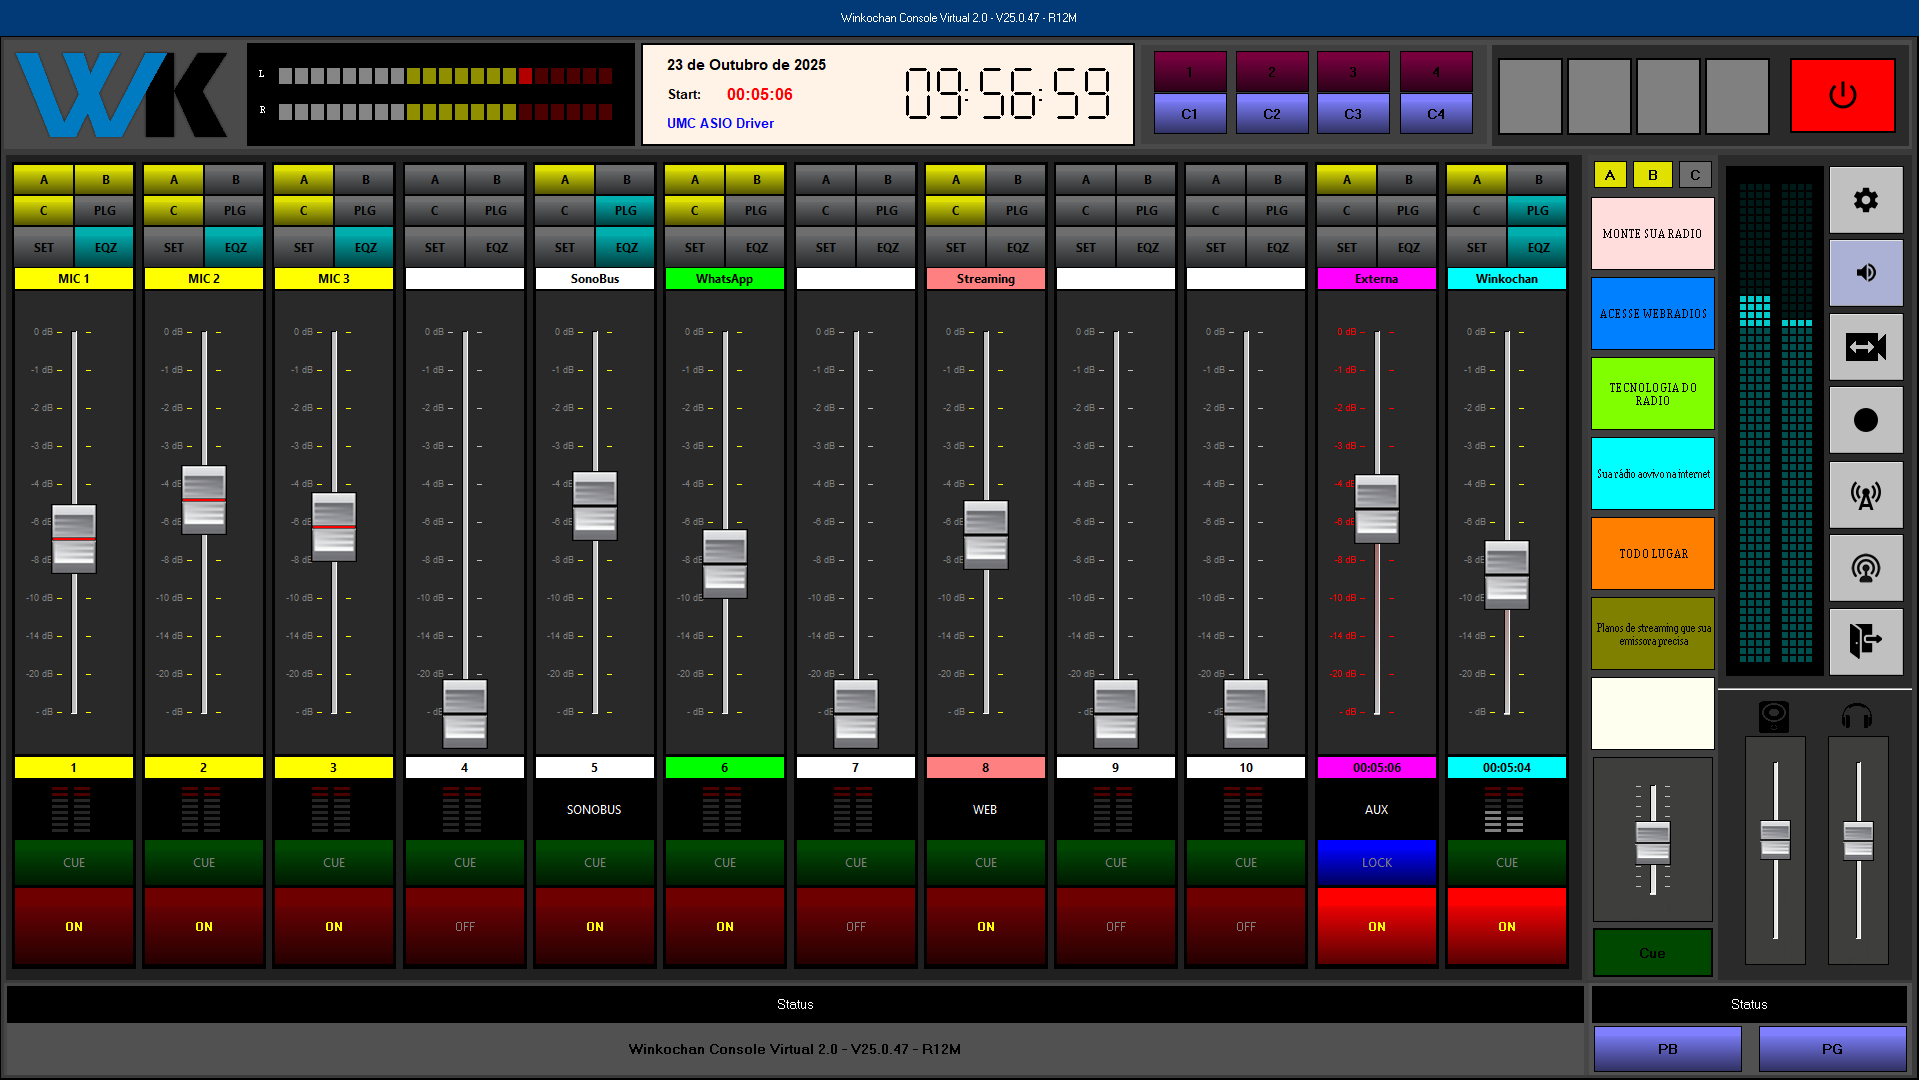
Task: Open SET options on the SonoBus channel
Action: [x=564, y=246]
